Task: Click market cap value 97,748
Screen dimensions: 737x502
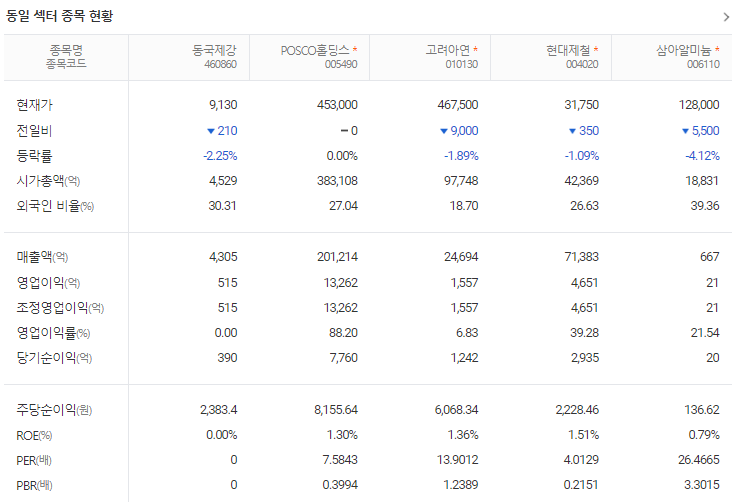Action: (461, 181)
